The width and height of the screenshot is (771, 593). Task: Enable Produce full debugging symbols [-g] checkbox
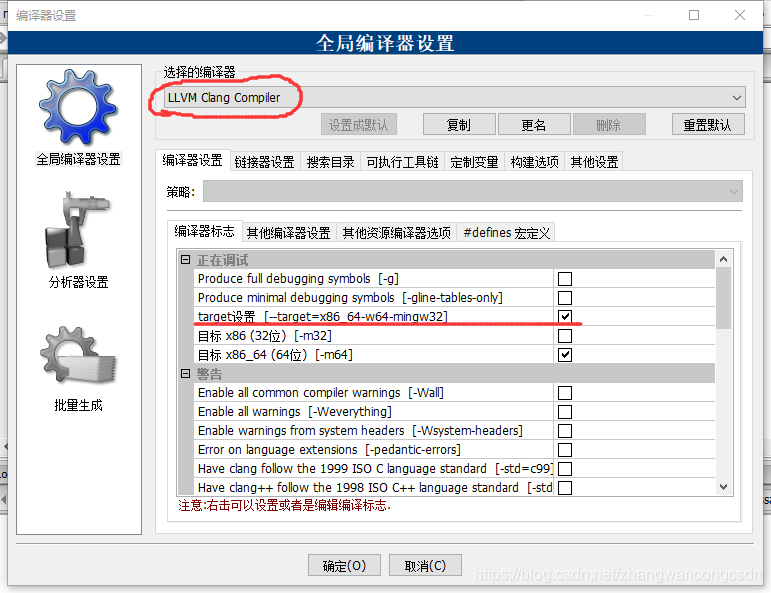point(564,279)
